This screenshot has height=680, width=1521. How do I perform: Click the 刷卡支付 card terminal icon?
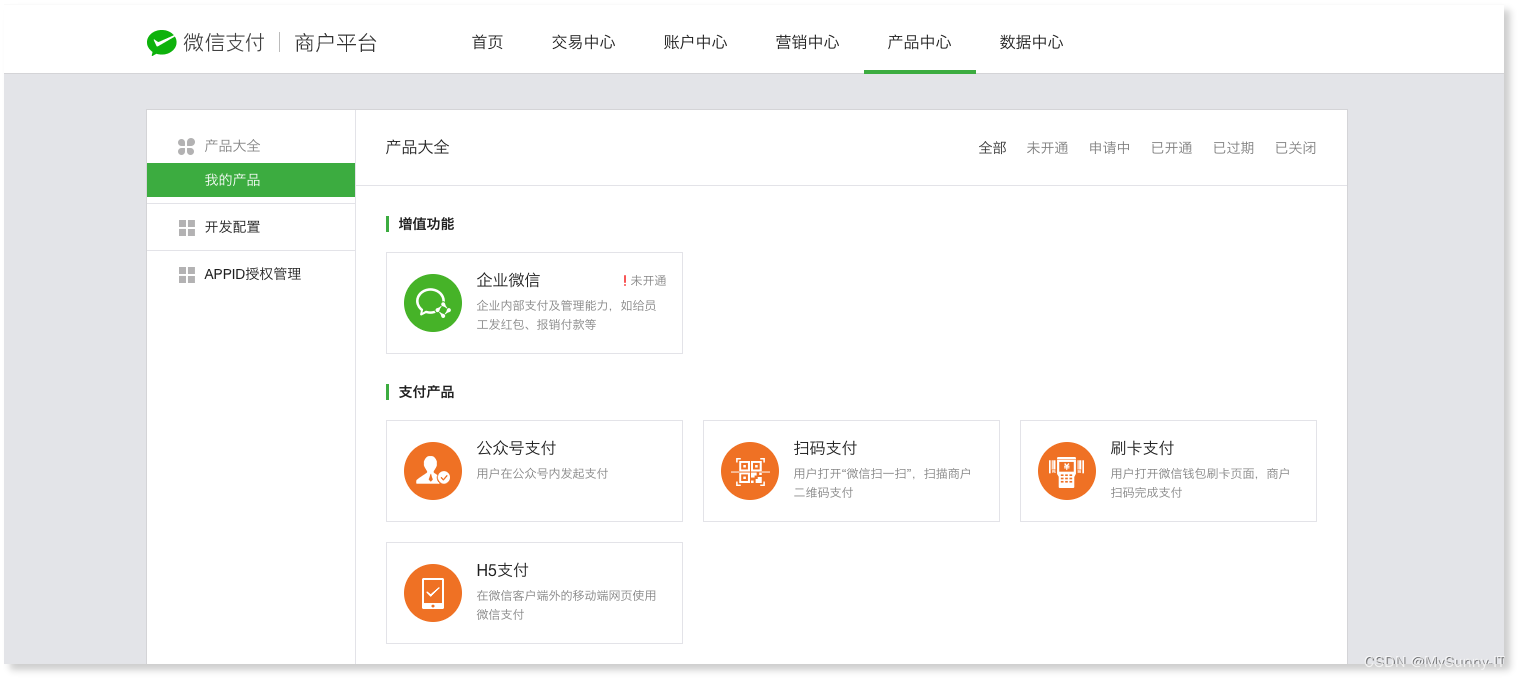[1067, 471]
